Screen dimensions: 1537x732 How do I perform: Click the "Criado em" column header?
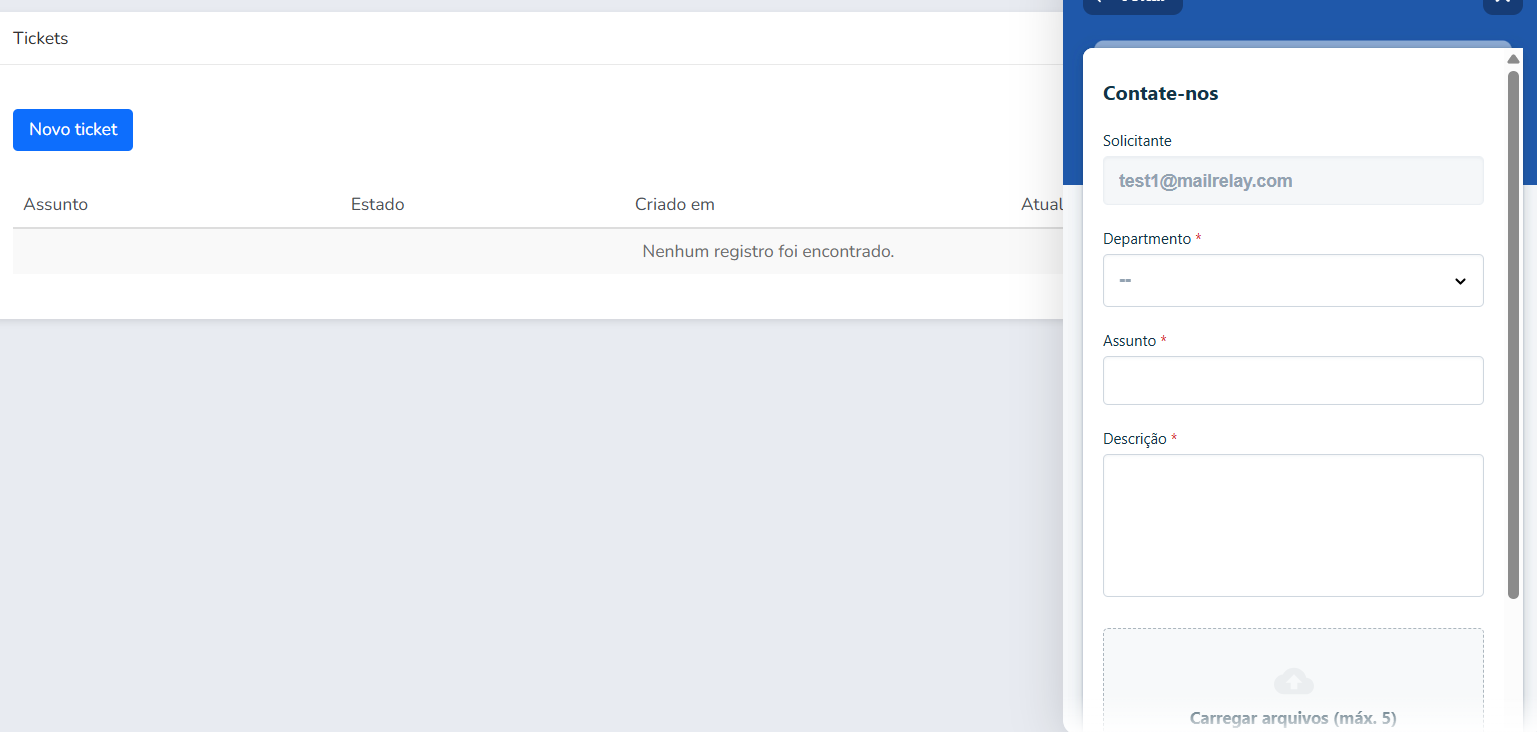pos(675,204)
